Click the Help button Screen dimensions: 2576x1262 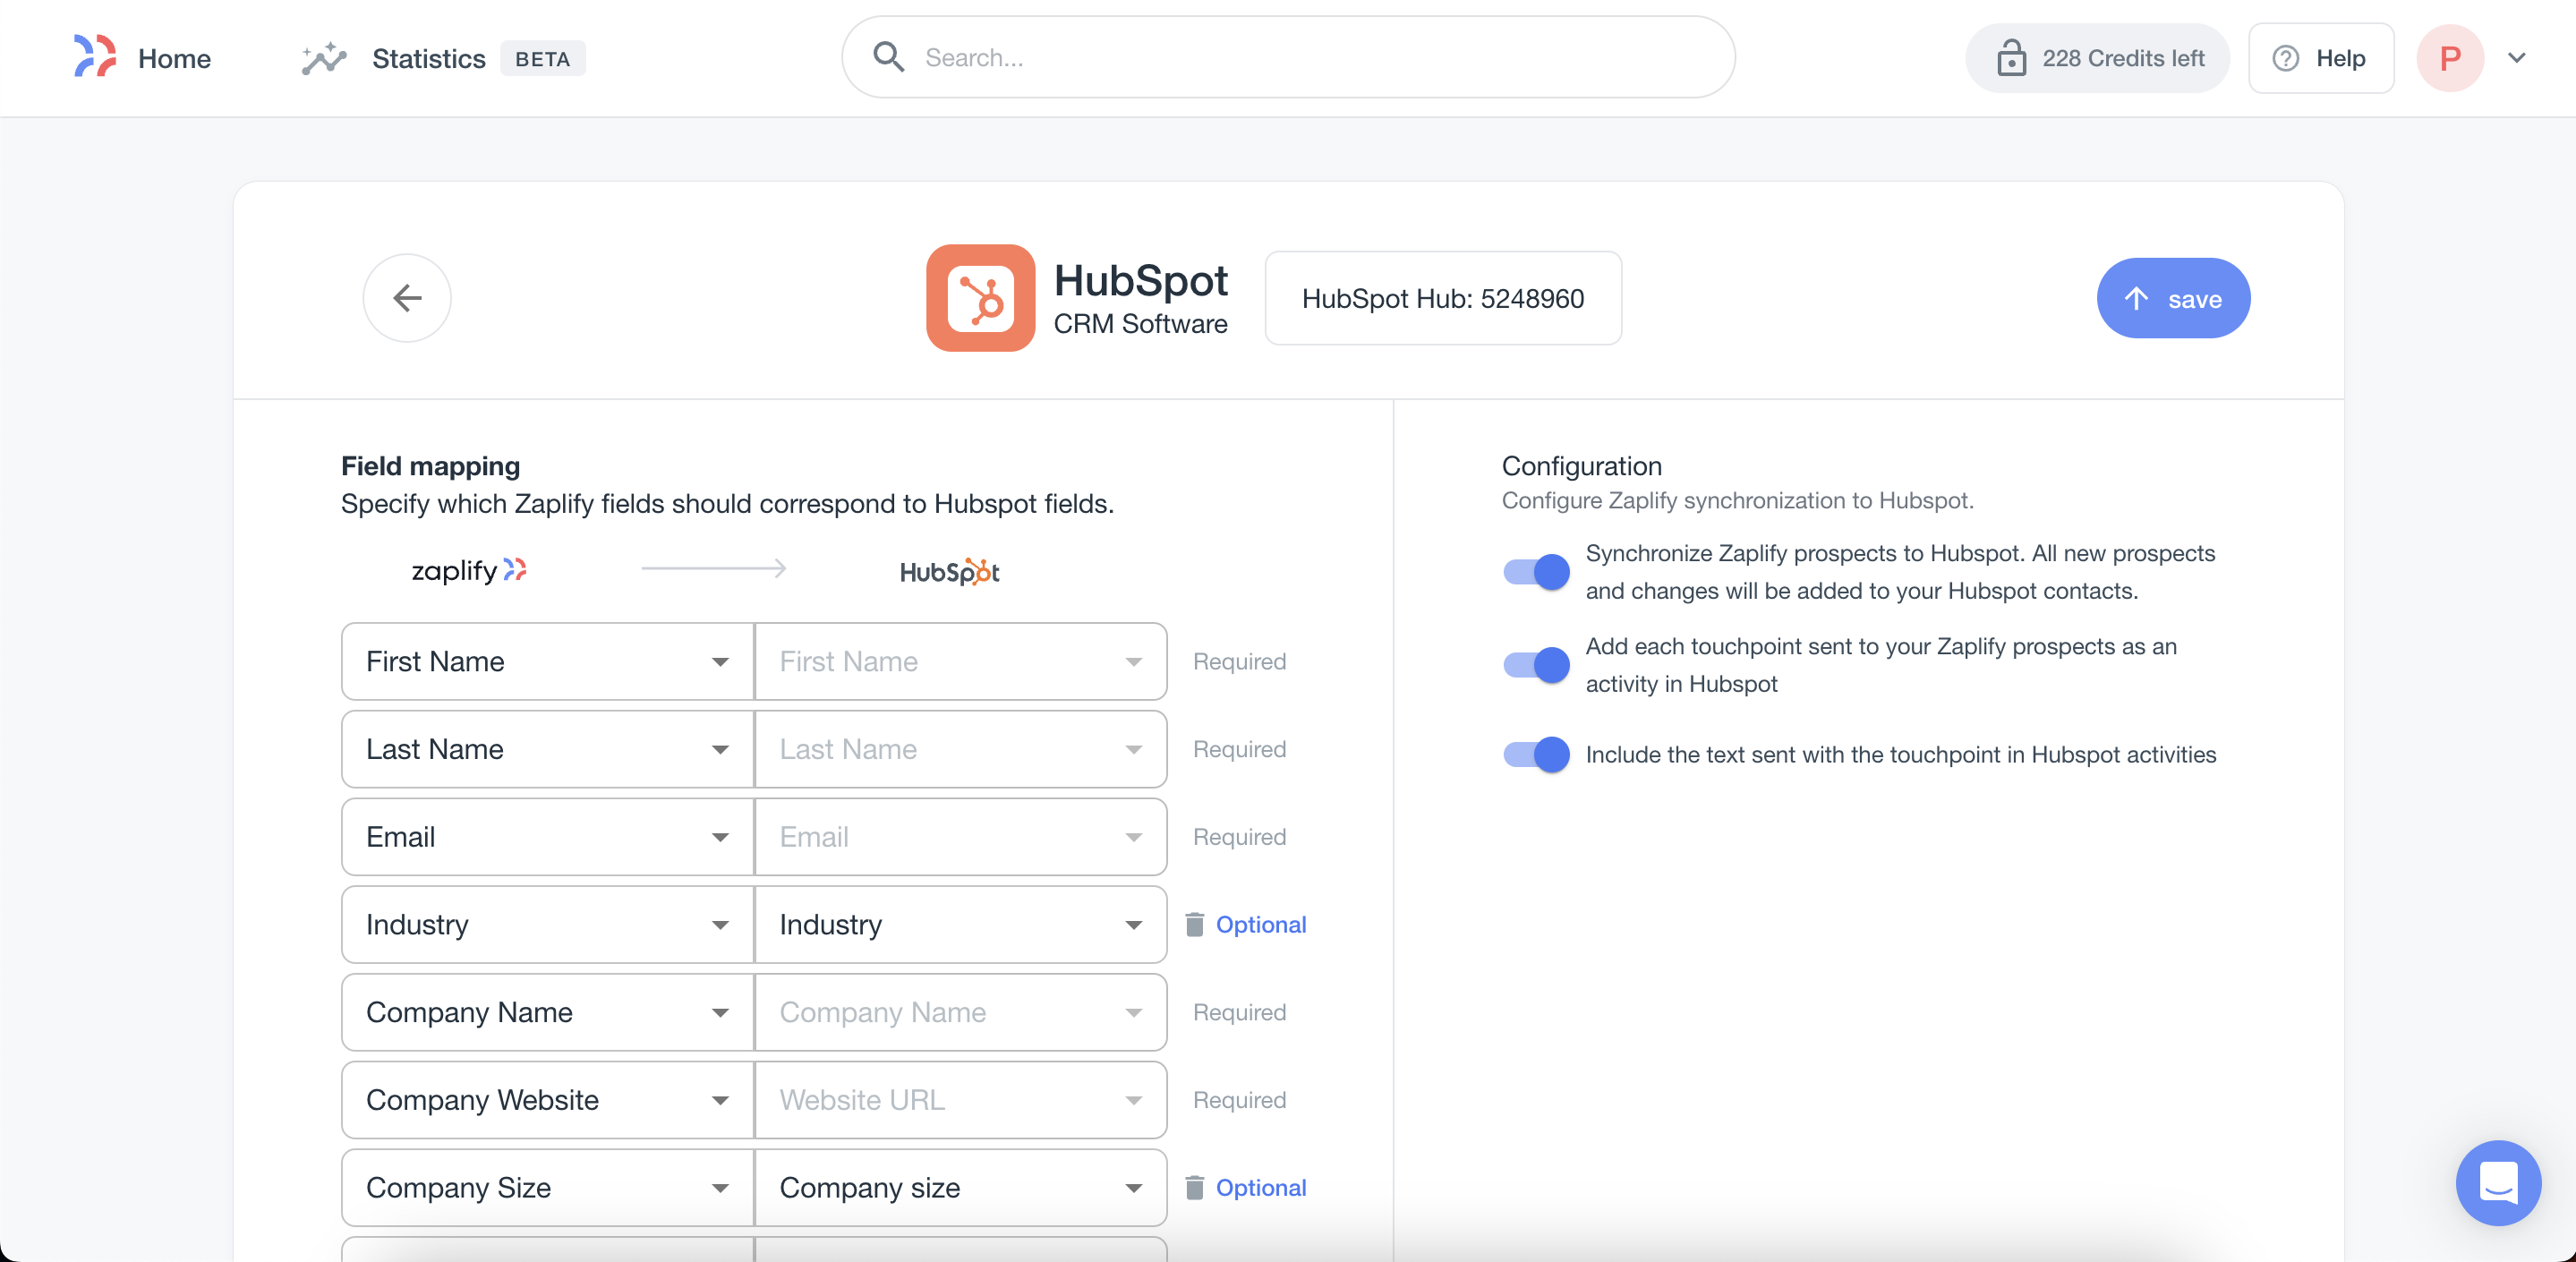(2320, 58)
